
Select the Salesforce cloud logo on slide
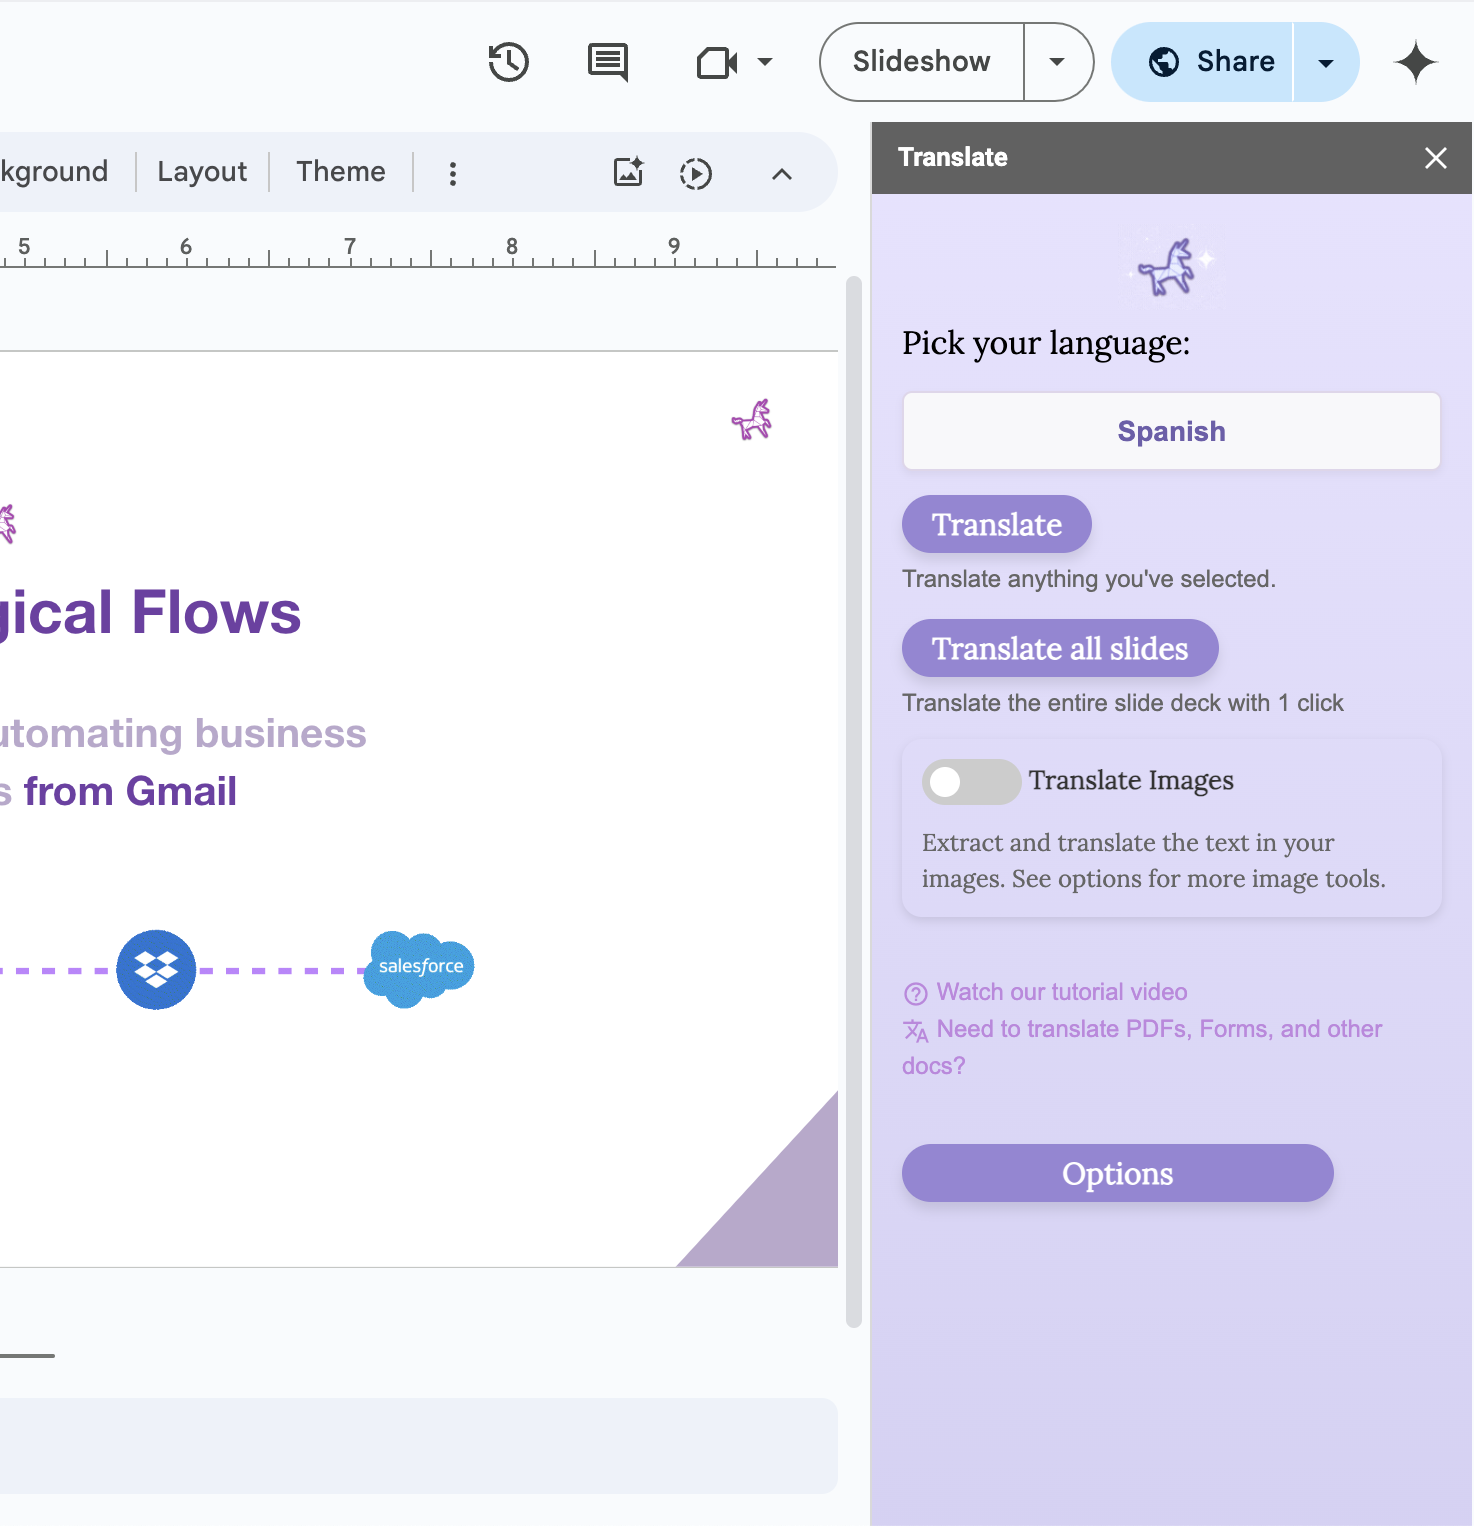pos(419,968)
